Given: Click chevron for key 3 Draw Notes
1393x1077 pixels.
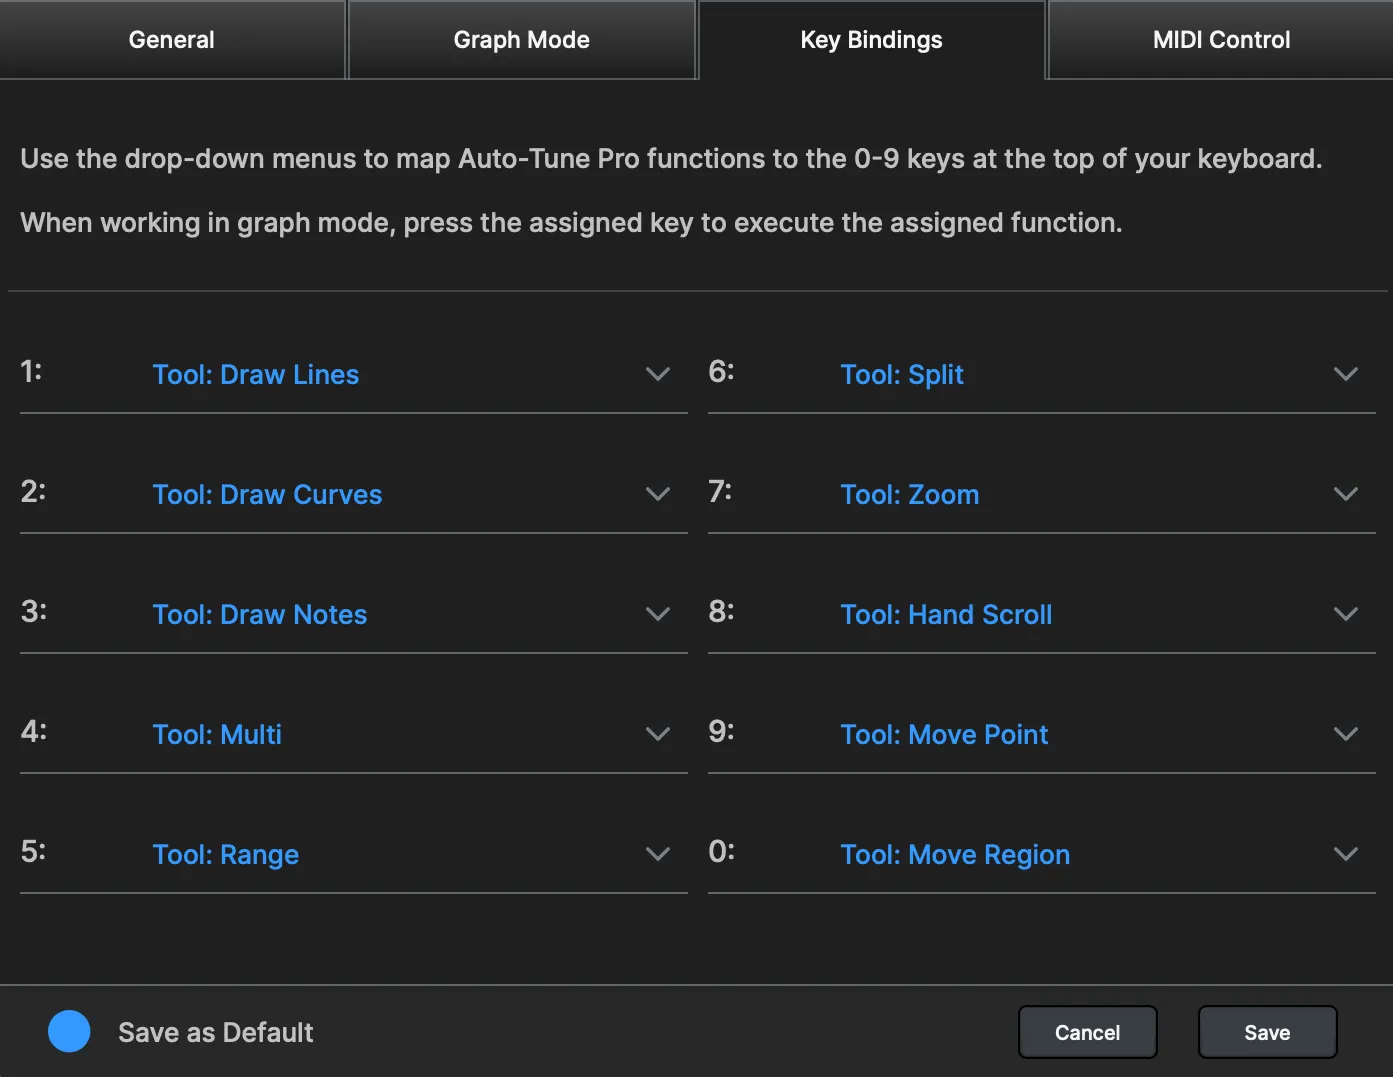Looking at the screenshot, I should (x=657, y=615).
